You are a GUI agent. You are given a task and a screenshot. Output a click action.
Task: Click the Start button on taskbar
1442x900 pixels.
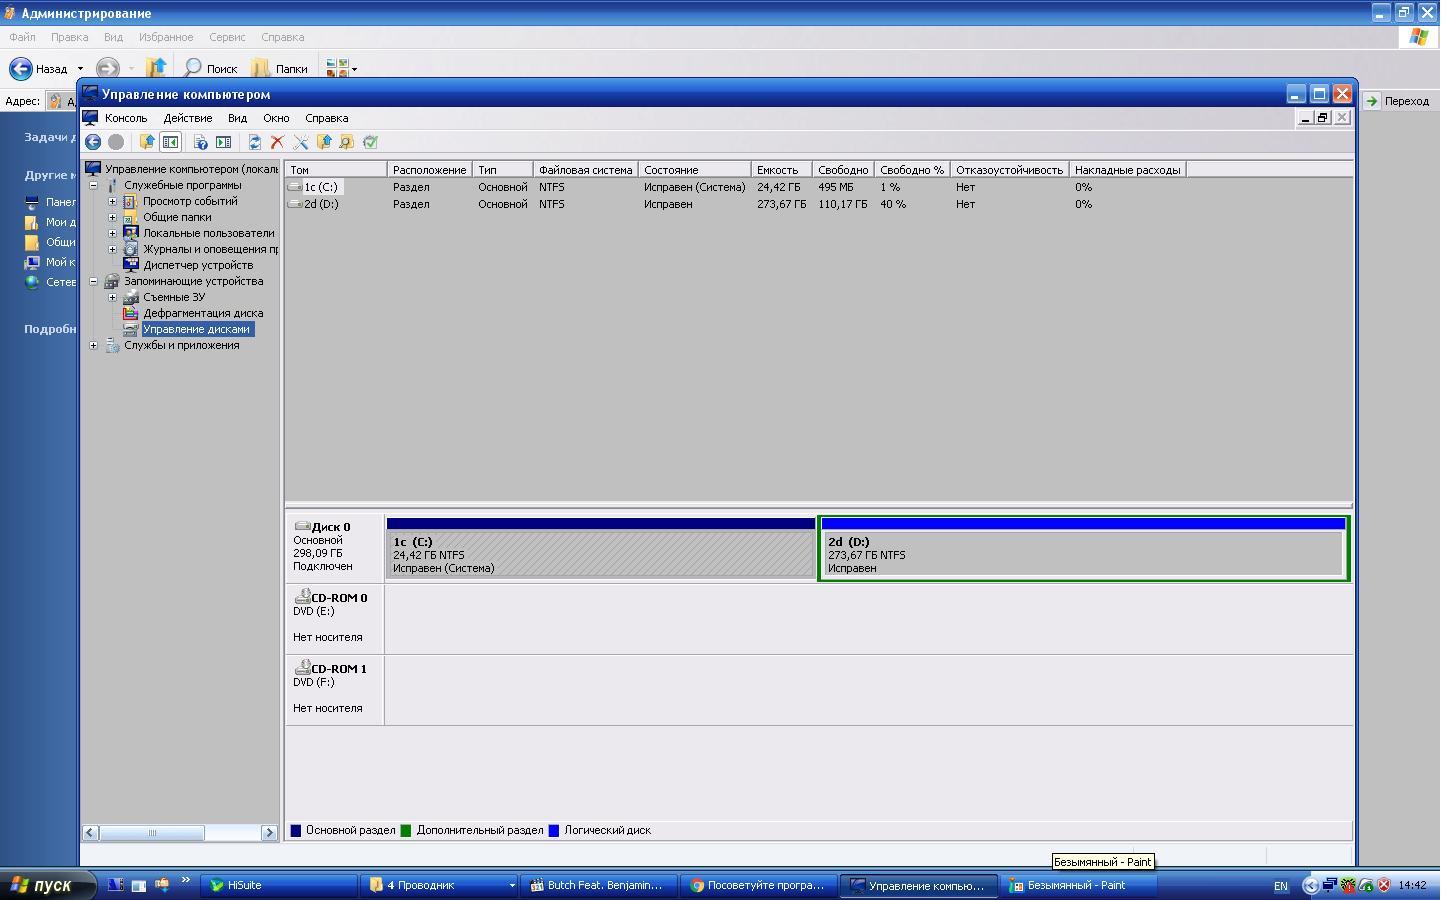click(x=47, y=885)
